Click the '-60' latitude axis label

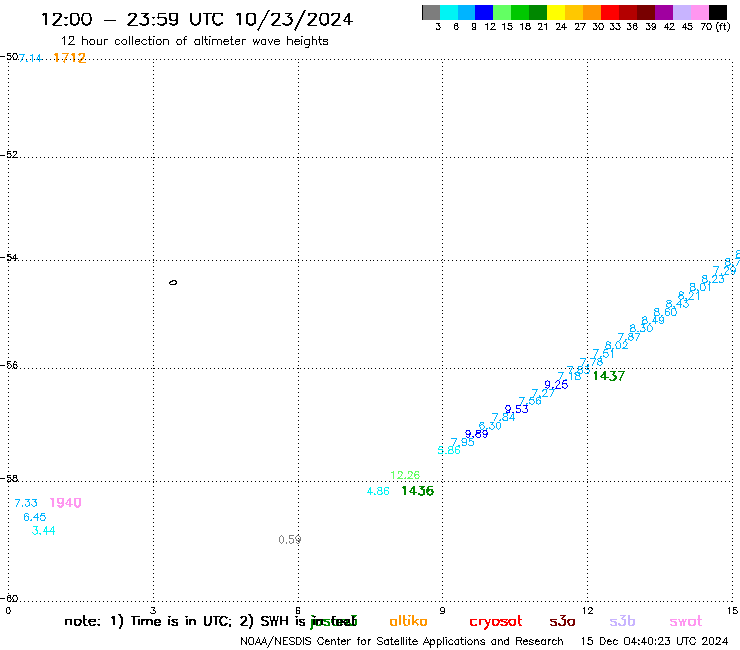[9, 598]
